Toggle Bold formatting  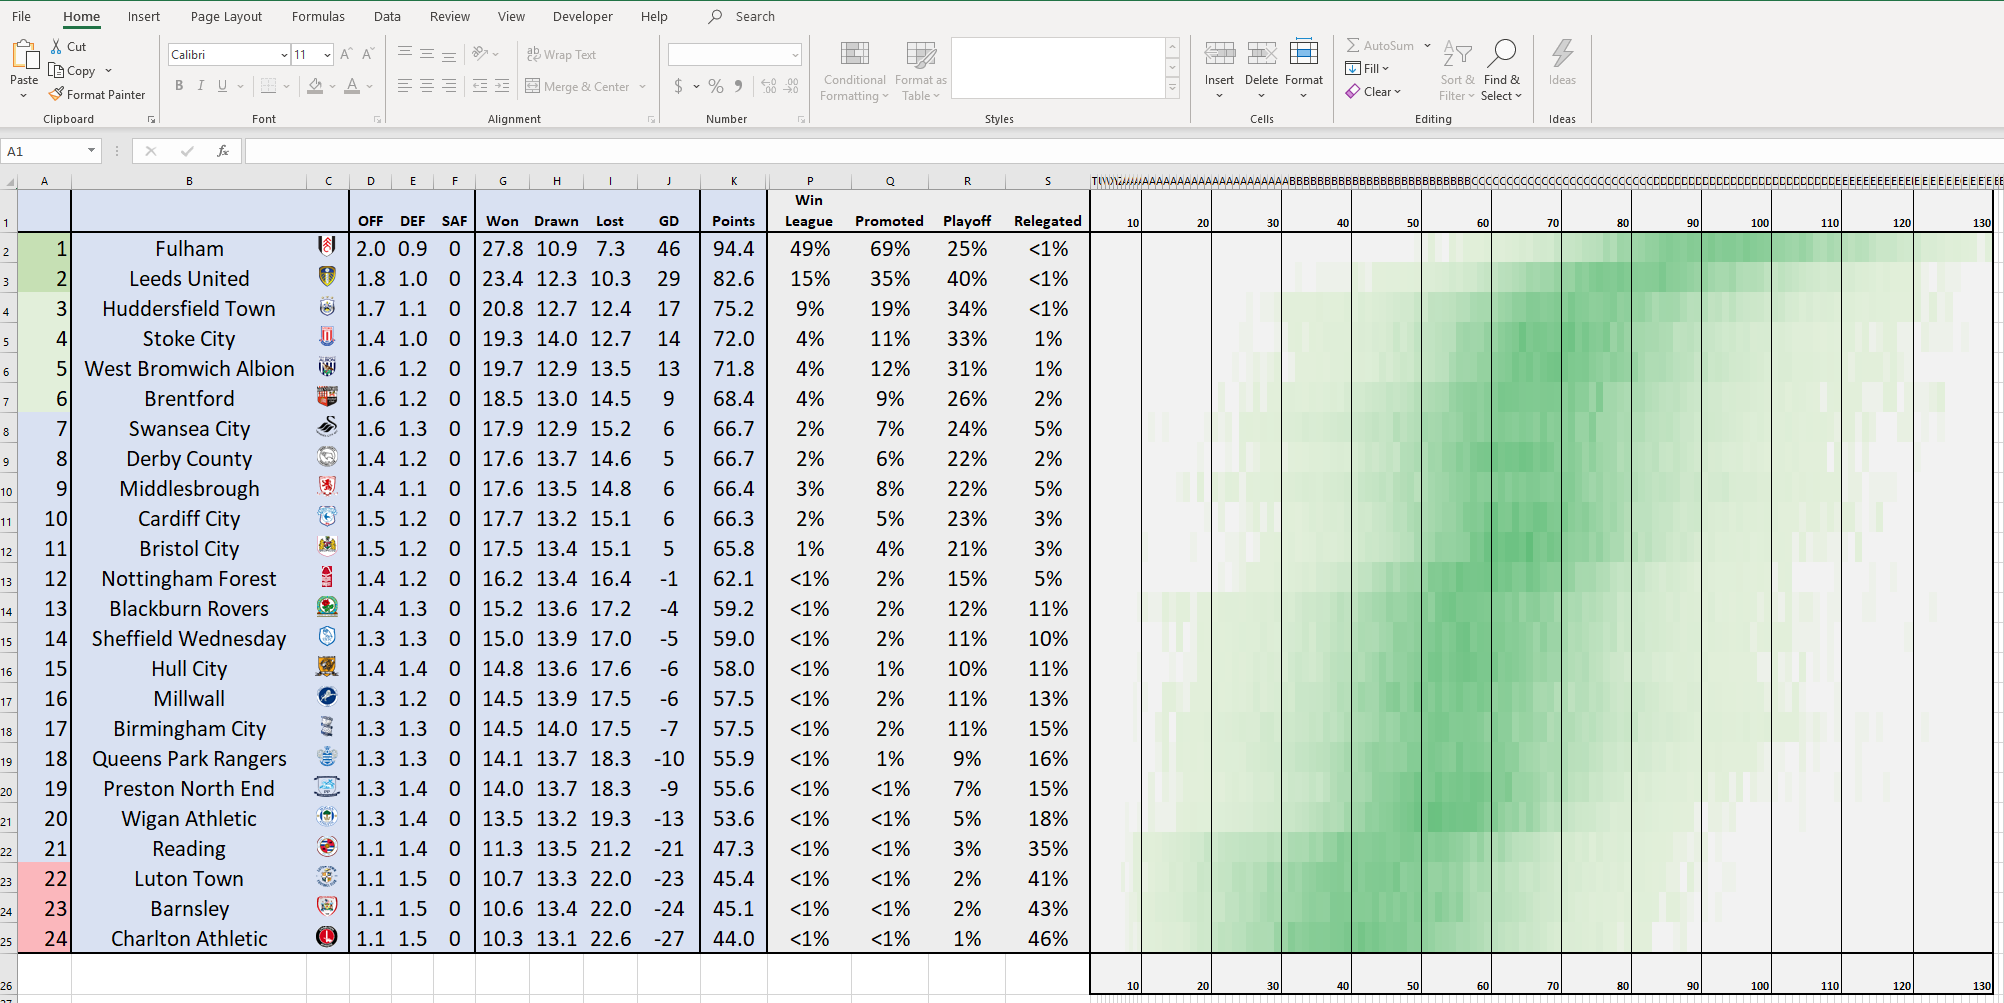[x=179, y=86]
